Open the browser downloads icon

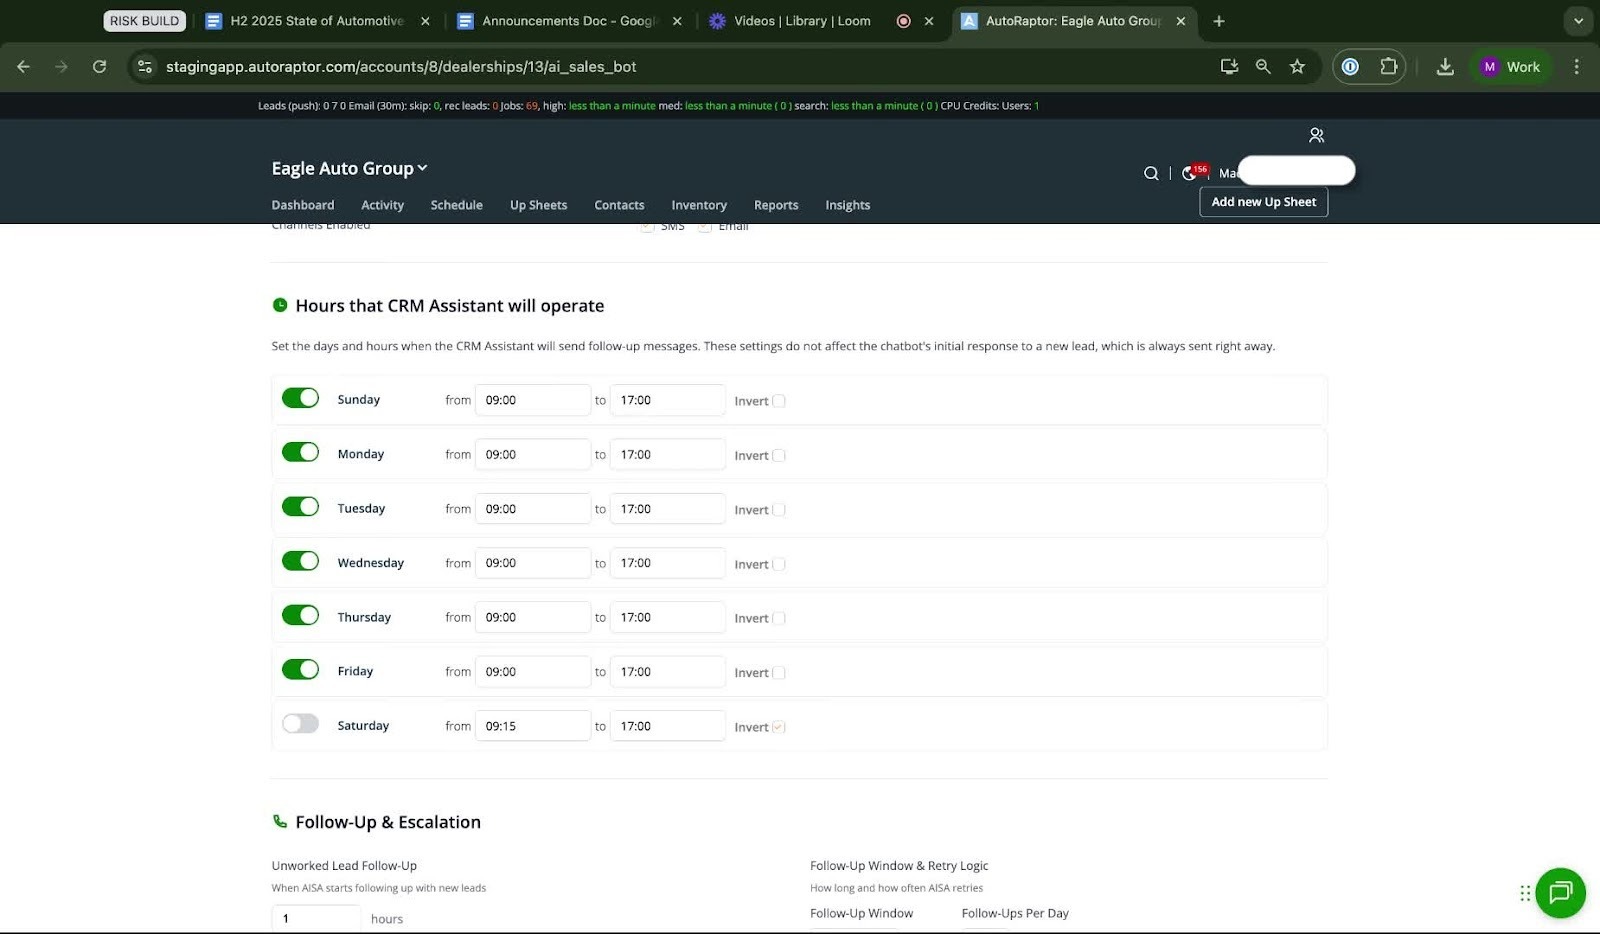(1445, 67)
